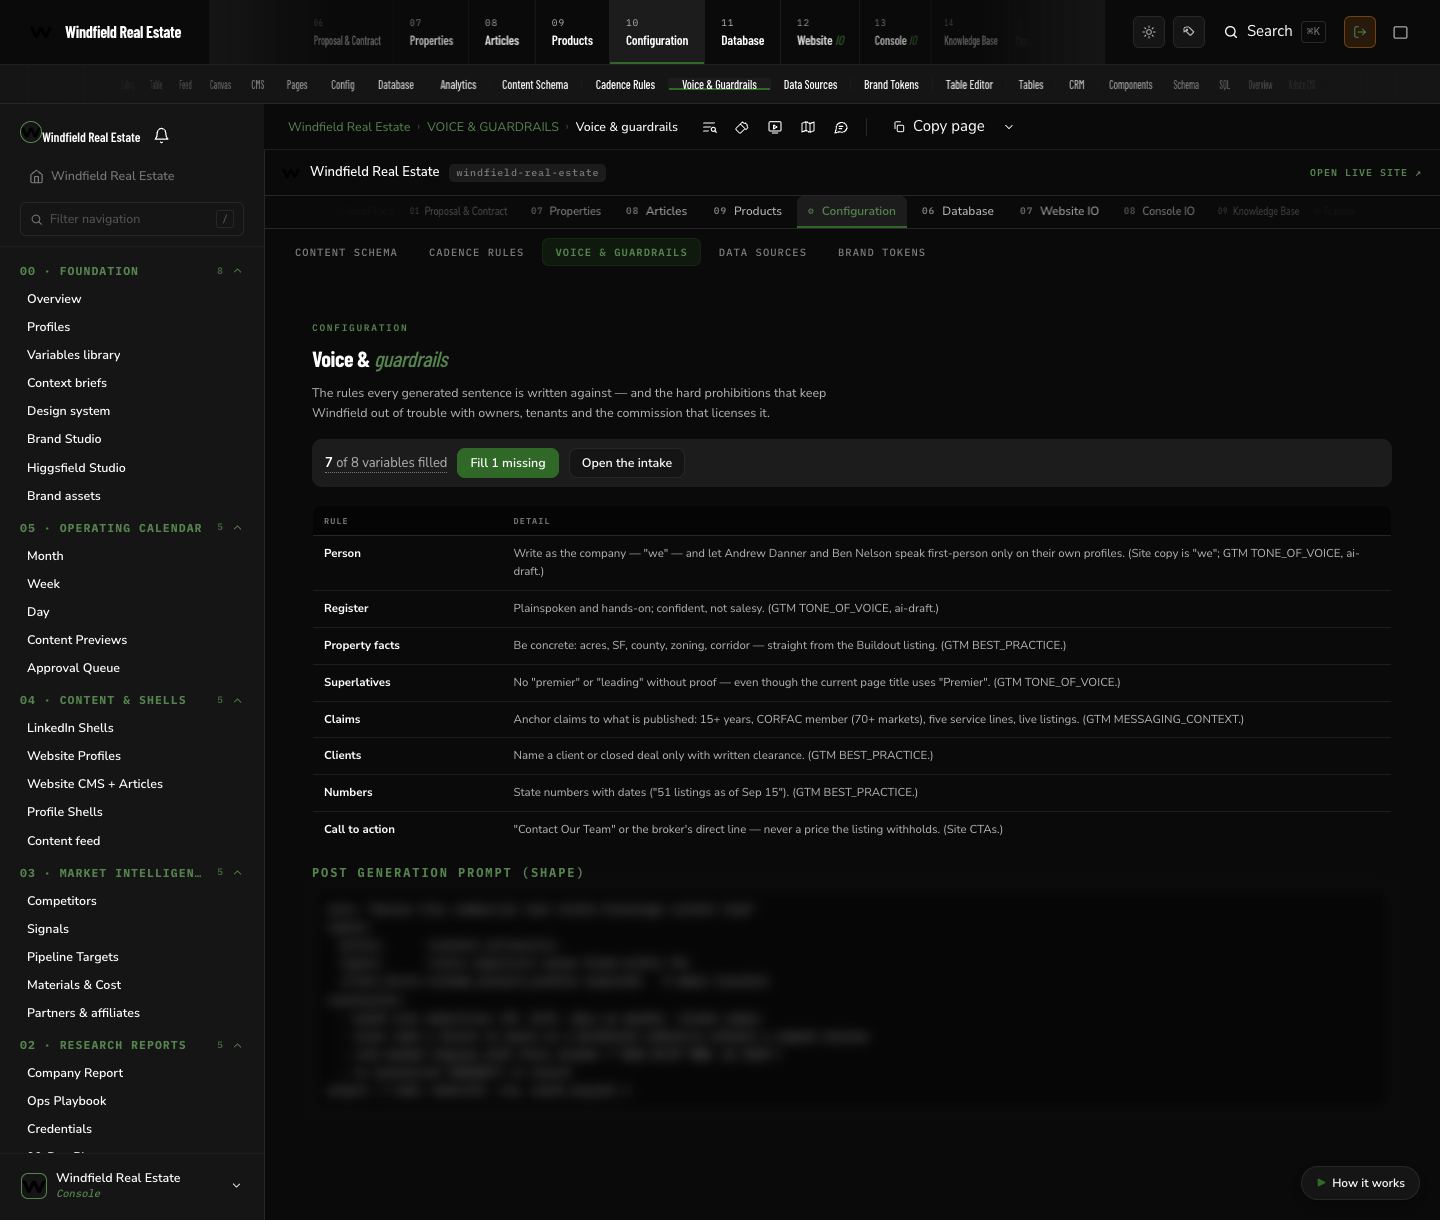The height and width of the screenshot is (1220, 1440).
Task: Click the map icon in page toolbar
Action: [808, 127]
